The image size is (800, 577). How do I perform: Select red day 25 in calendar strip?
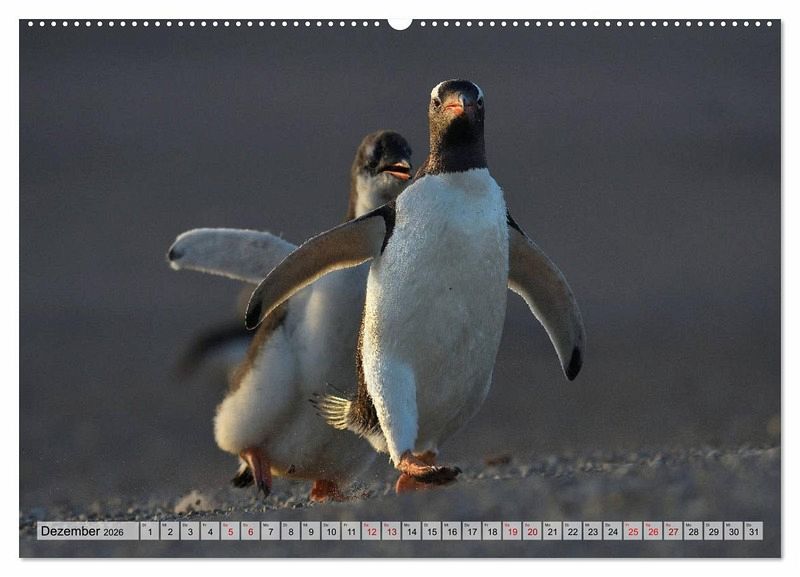pyautogui.click(x=632, y=531)
